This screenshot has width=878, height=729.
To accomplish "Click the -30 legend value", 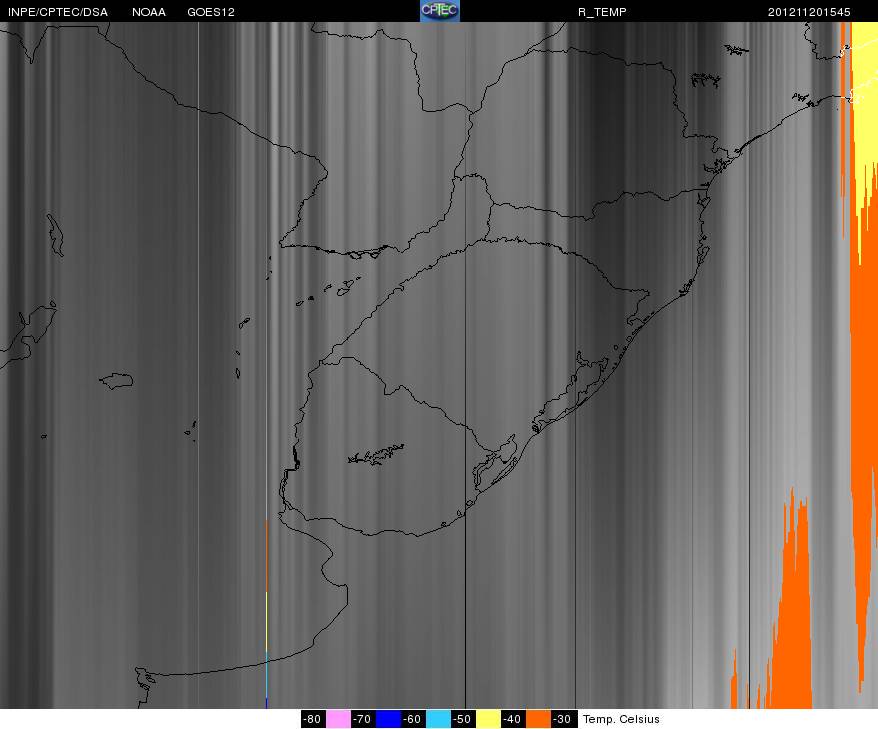I will (x=563, y=719).
